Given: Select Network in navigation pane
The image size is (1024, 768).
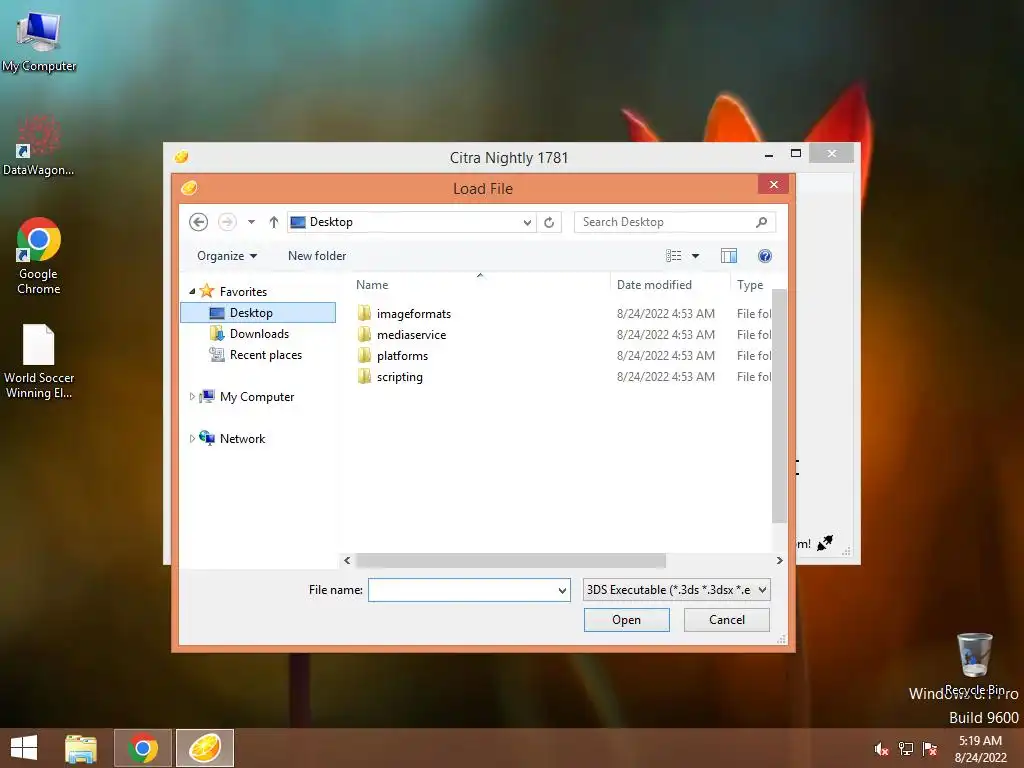Looking at the screenshot, I should pyautogui.click(x=242, y=439).
